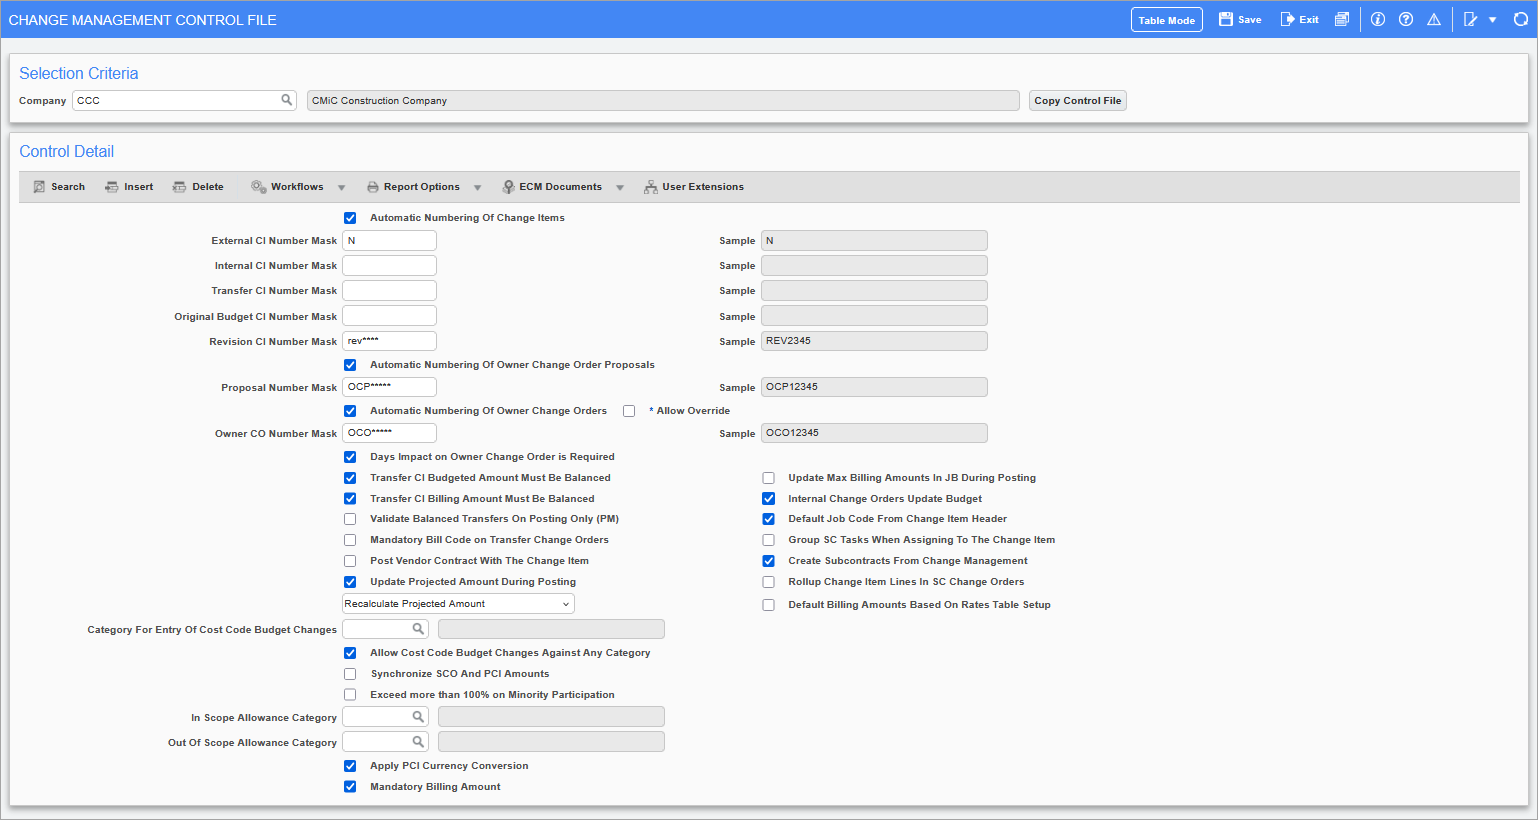Click the Proposal Number Mask field

[x=389, y=387]
